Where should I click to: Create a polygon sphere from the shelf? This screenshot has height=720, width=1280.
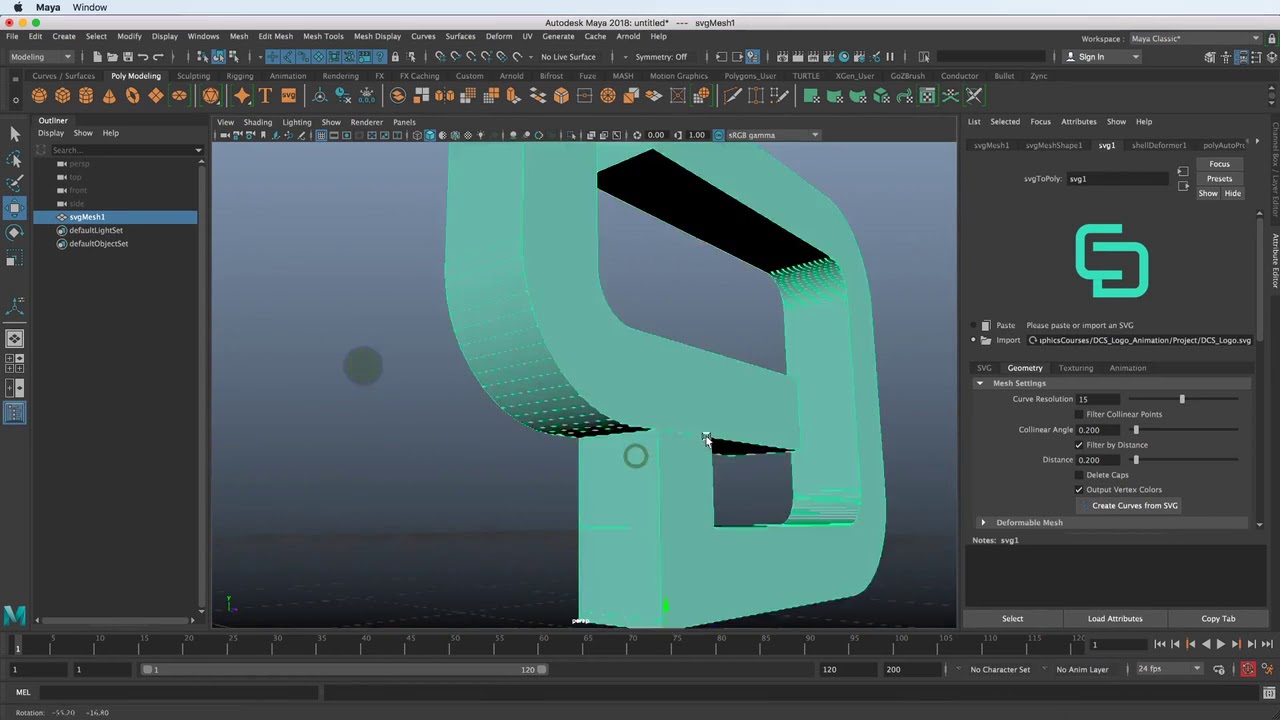tap(39, 96)
